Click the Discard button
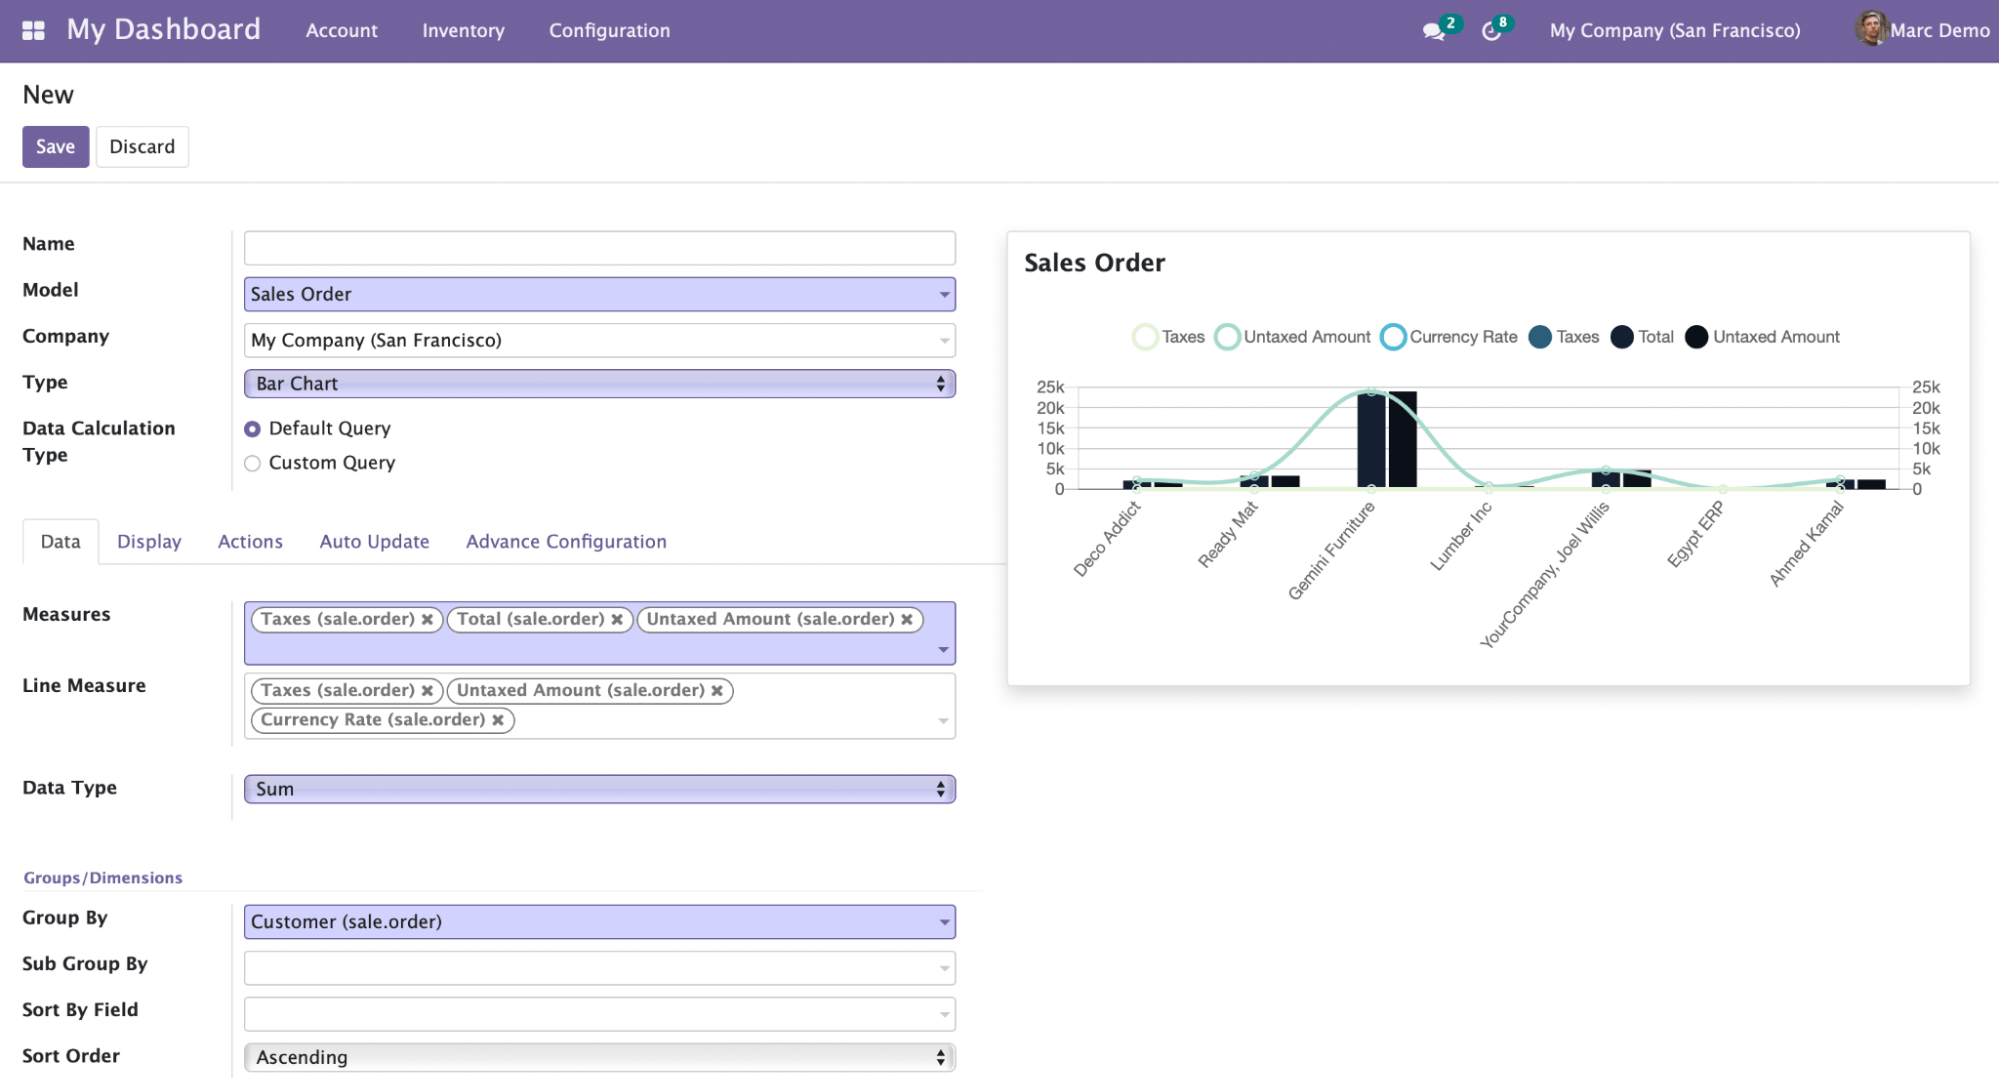This screenshot has width=1999, height=1078. 142,147
